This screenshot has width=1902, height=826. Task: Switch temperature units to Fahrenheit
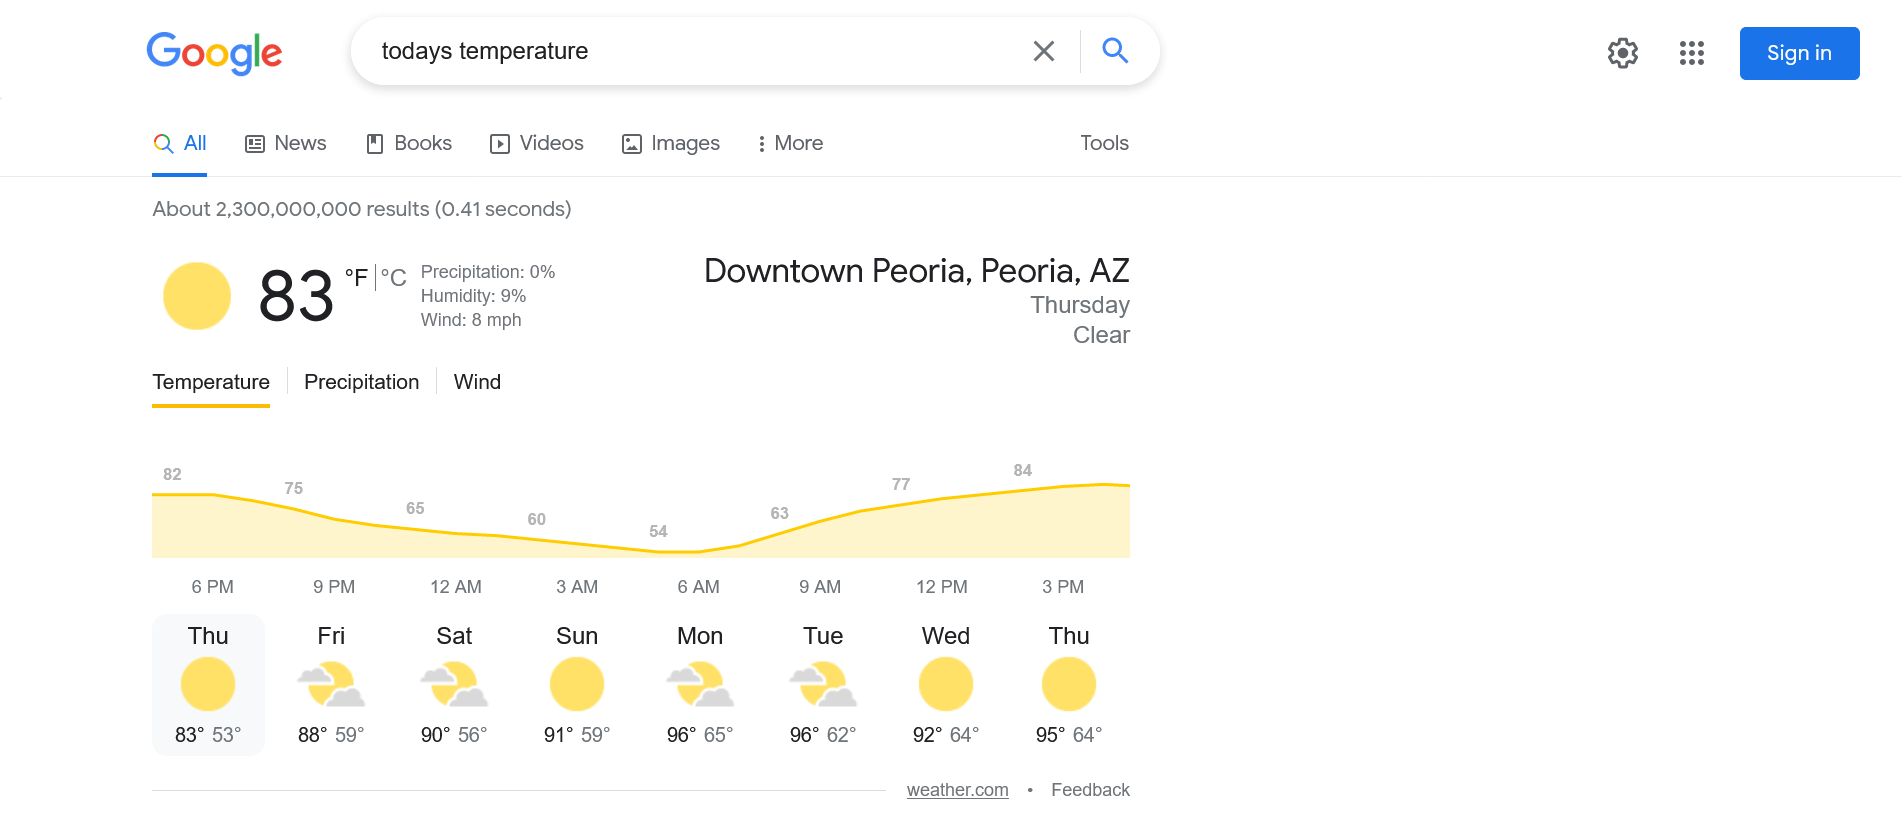pos(356,278)
